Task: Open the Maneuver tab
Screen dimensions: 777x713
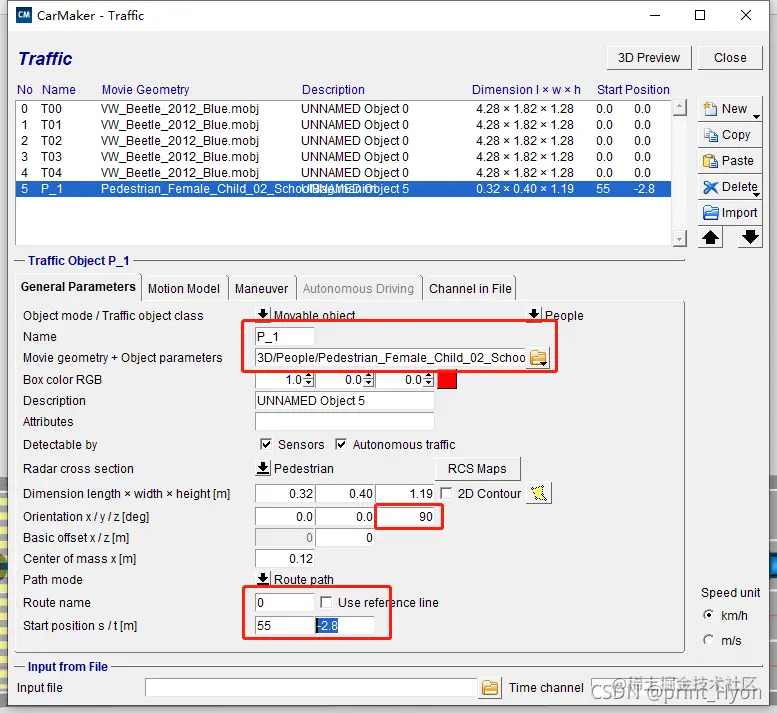Action: pyautogui.click(x=261, y=288)
